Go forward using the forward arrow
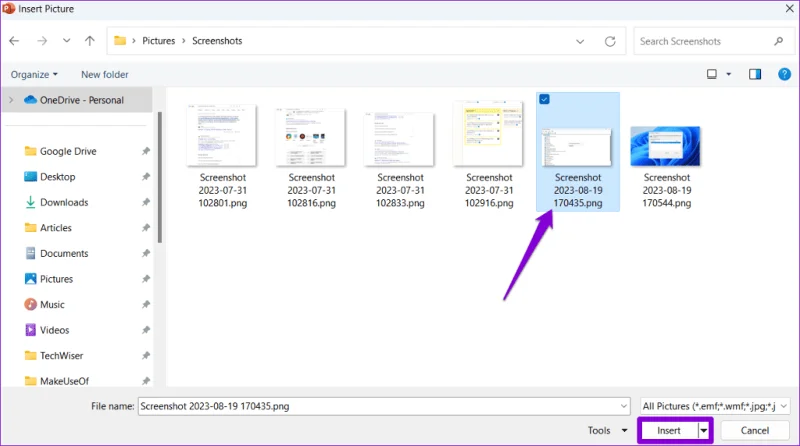 tap(42, 41)
